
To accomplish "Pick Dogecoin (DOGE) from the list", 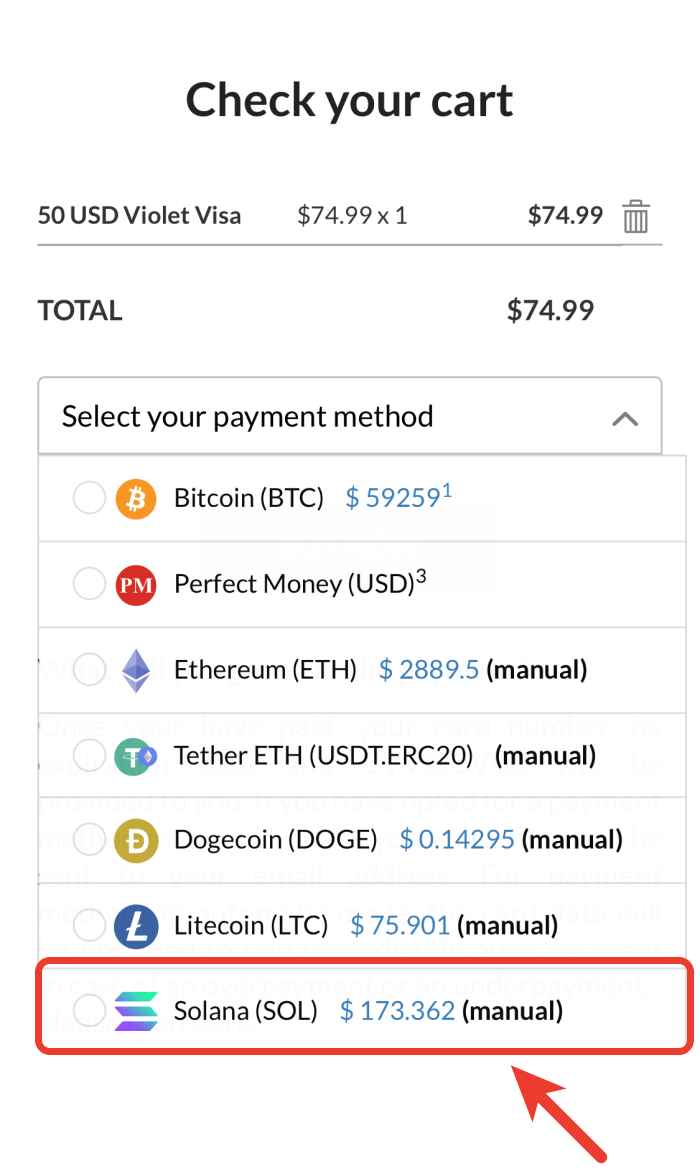I will pyautogui.click(x=275, y=840).
